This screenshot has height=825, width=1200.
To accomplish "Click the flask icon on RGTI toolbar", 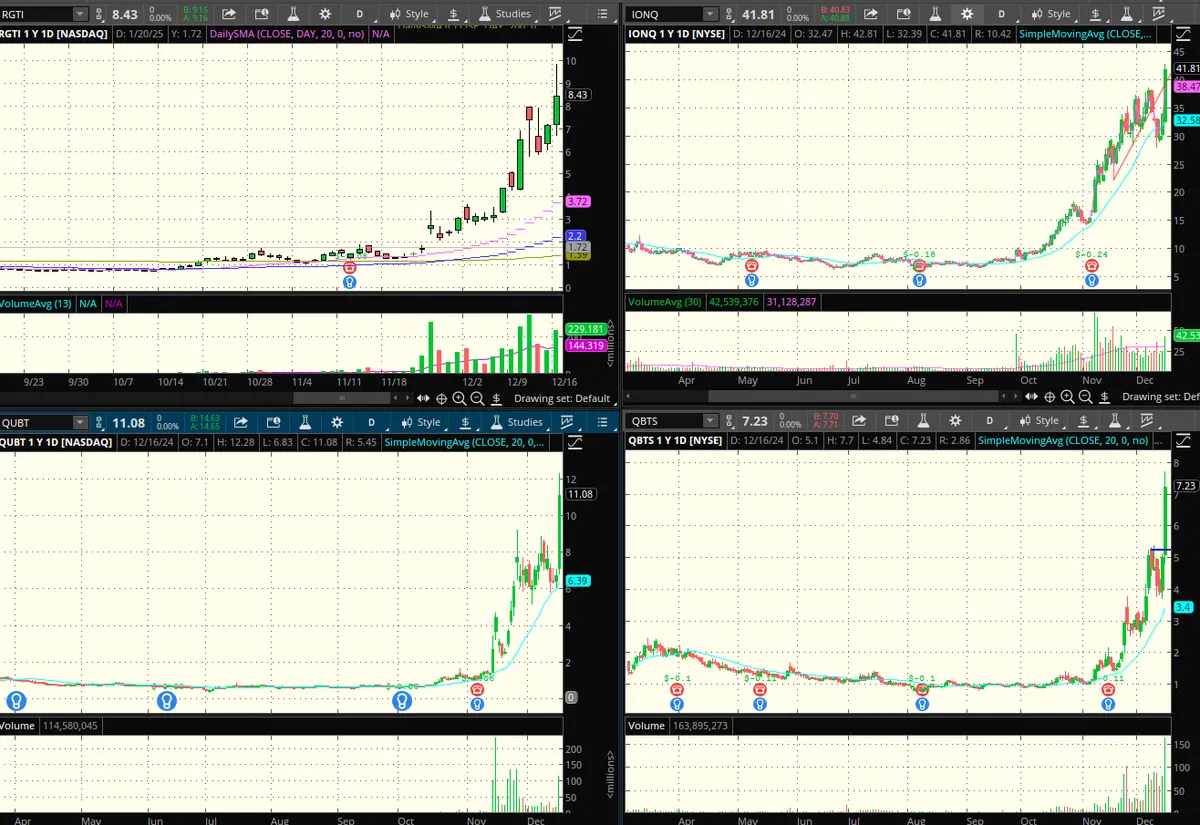I will (x=293, y=14).
